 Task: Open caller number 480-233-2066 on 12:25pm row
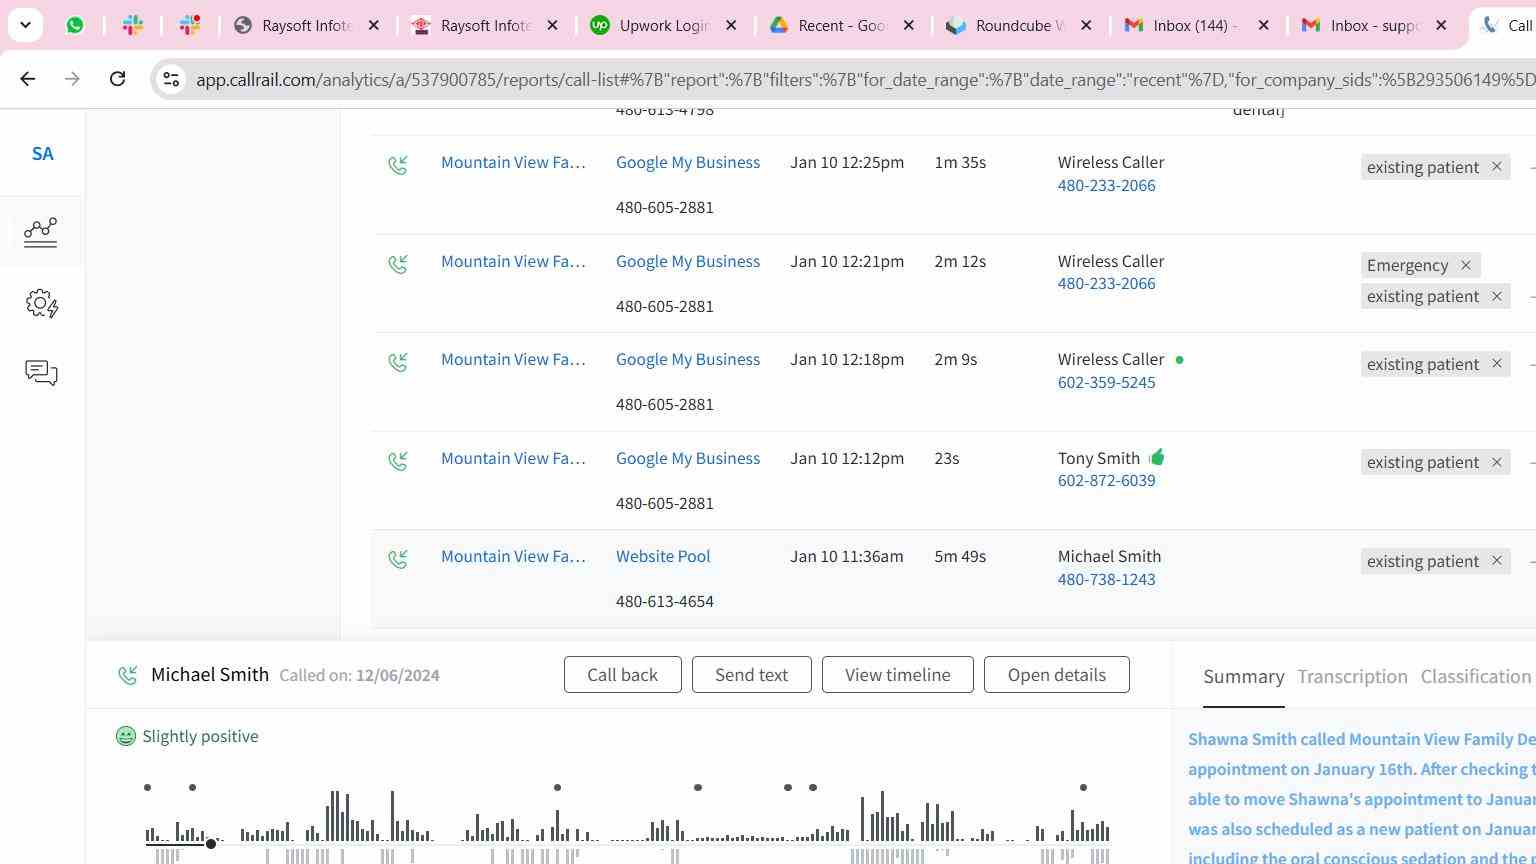coord(1106,185)
